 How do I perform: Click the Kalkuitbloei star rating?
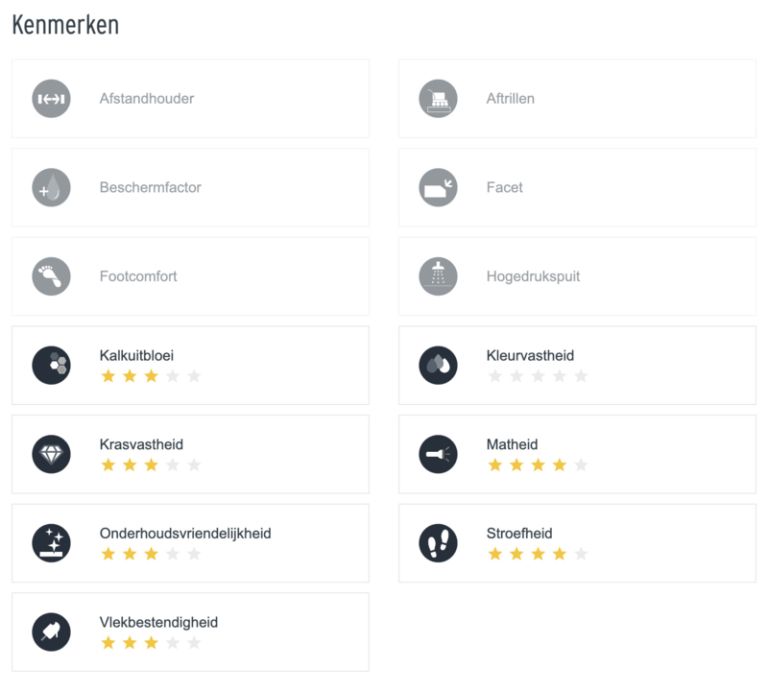[151, 376]
